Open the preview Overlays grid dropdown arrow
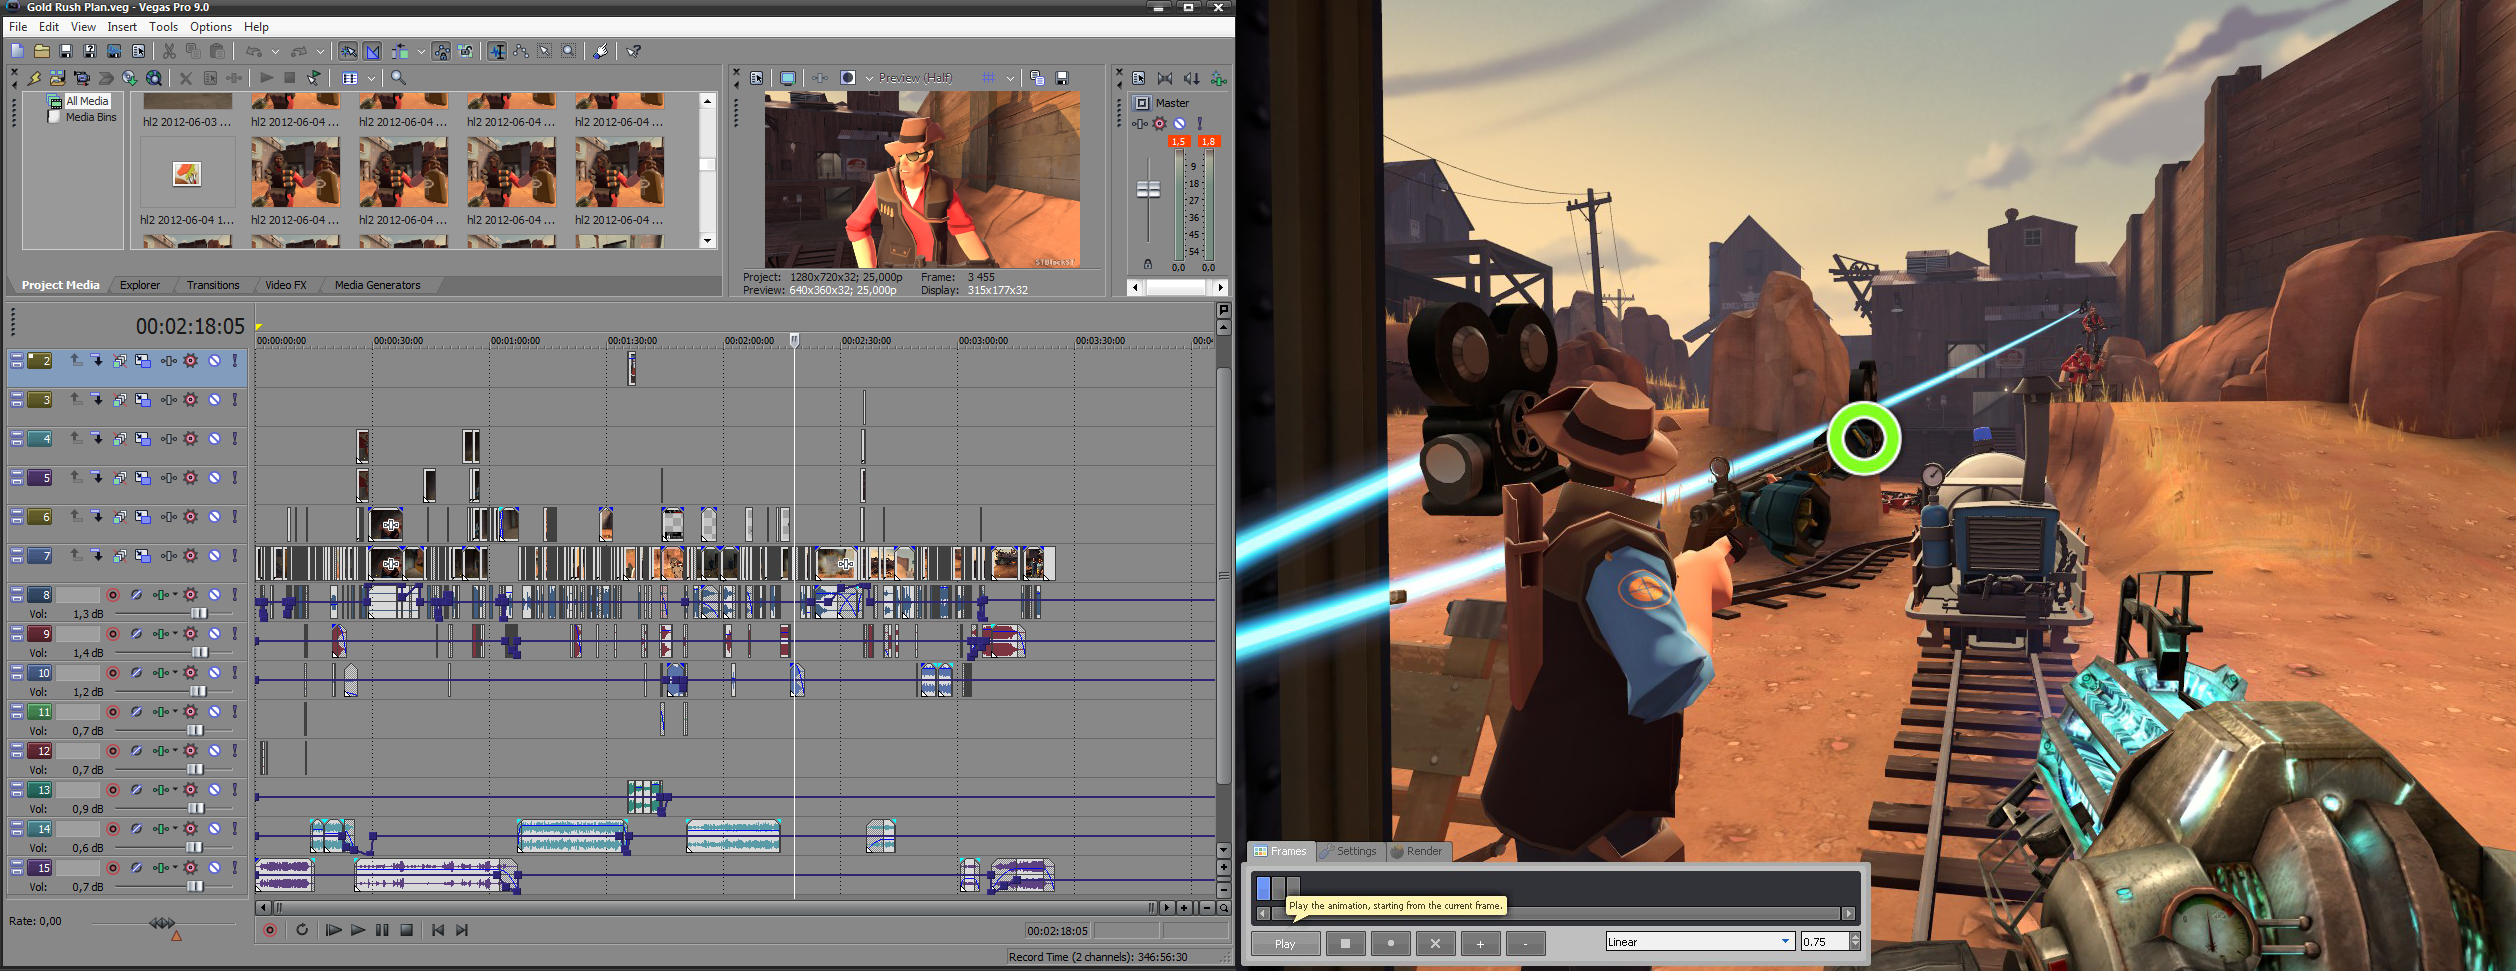2516x971 pixels. [x=1010, y=78]
